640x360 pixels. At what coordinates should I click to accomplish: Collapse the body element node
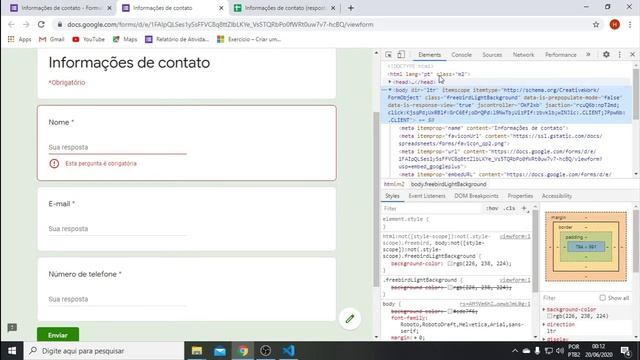tap(390, 90)
